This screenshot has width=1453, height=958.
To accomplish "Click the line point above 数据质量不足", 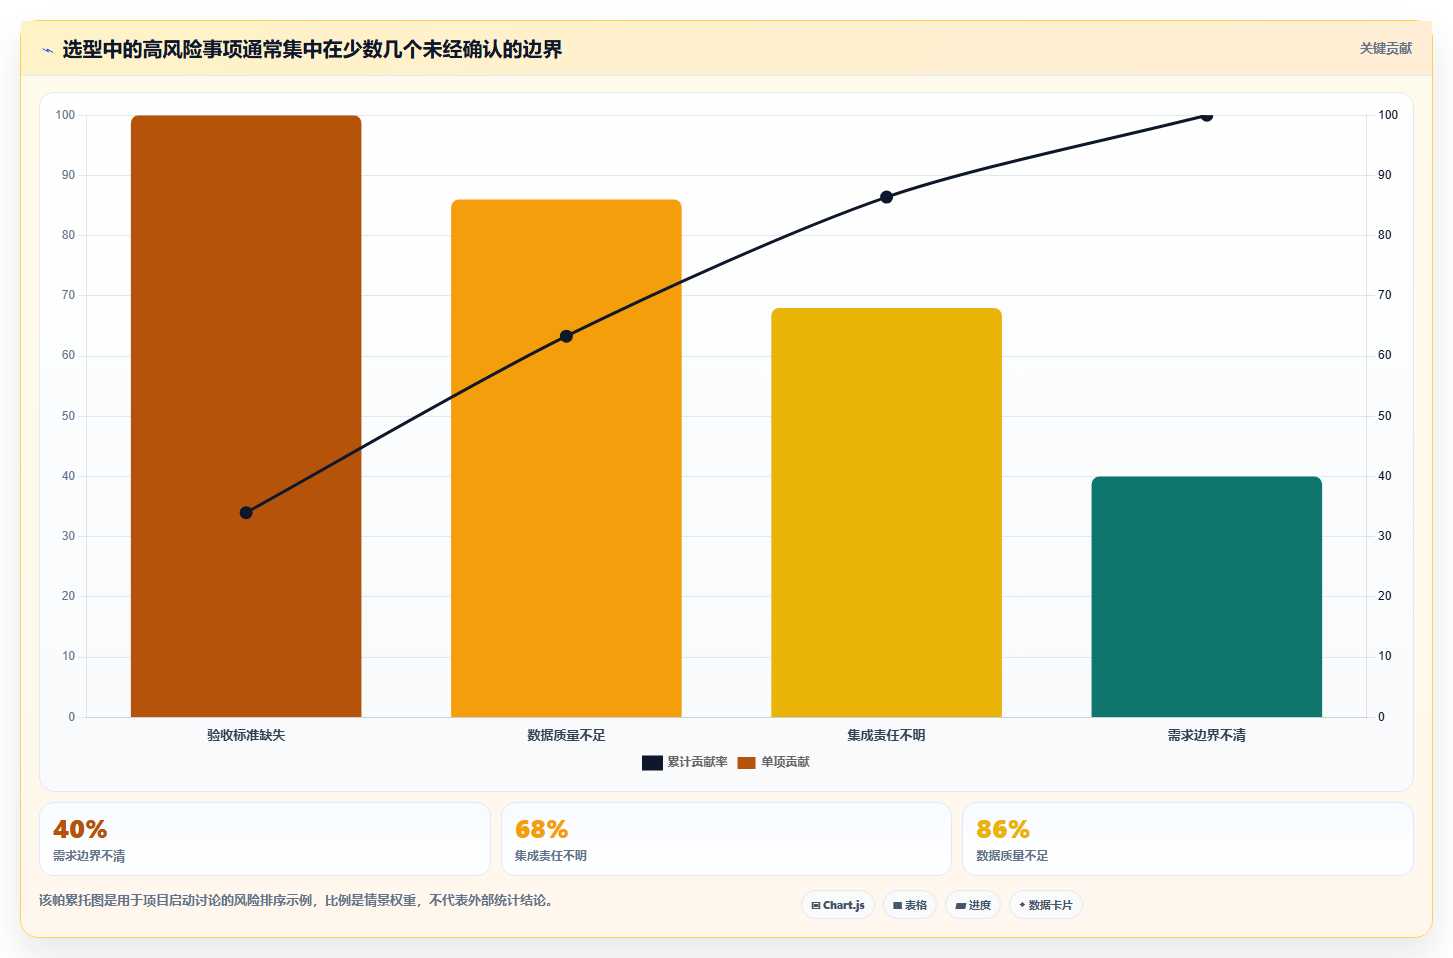I will pyautogui.click(x=566, y=336).
